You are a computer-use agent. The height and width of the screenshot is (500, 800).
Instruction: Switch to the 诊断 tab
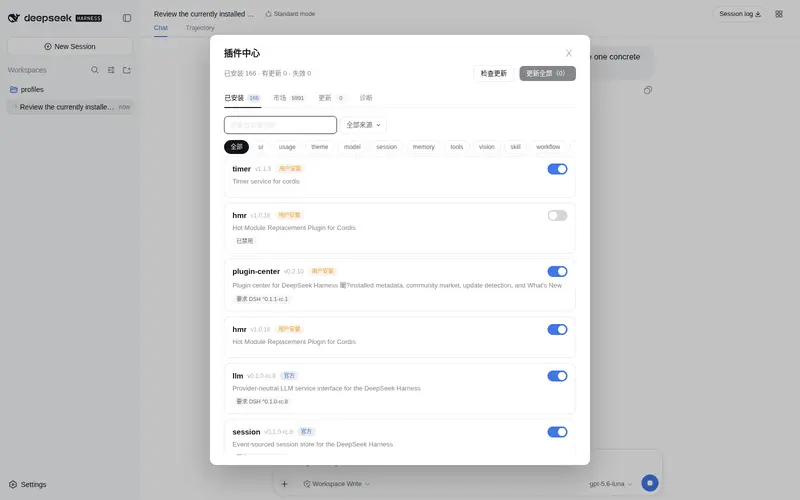[366, 98]
